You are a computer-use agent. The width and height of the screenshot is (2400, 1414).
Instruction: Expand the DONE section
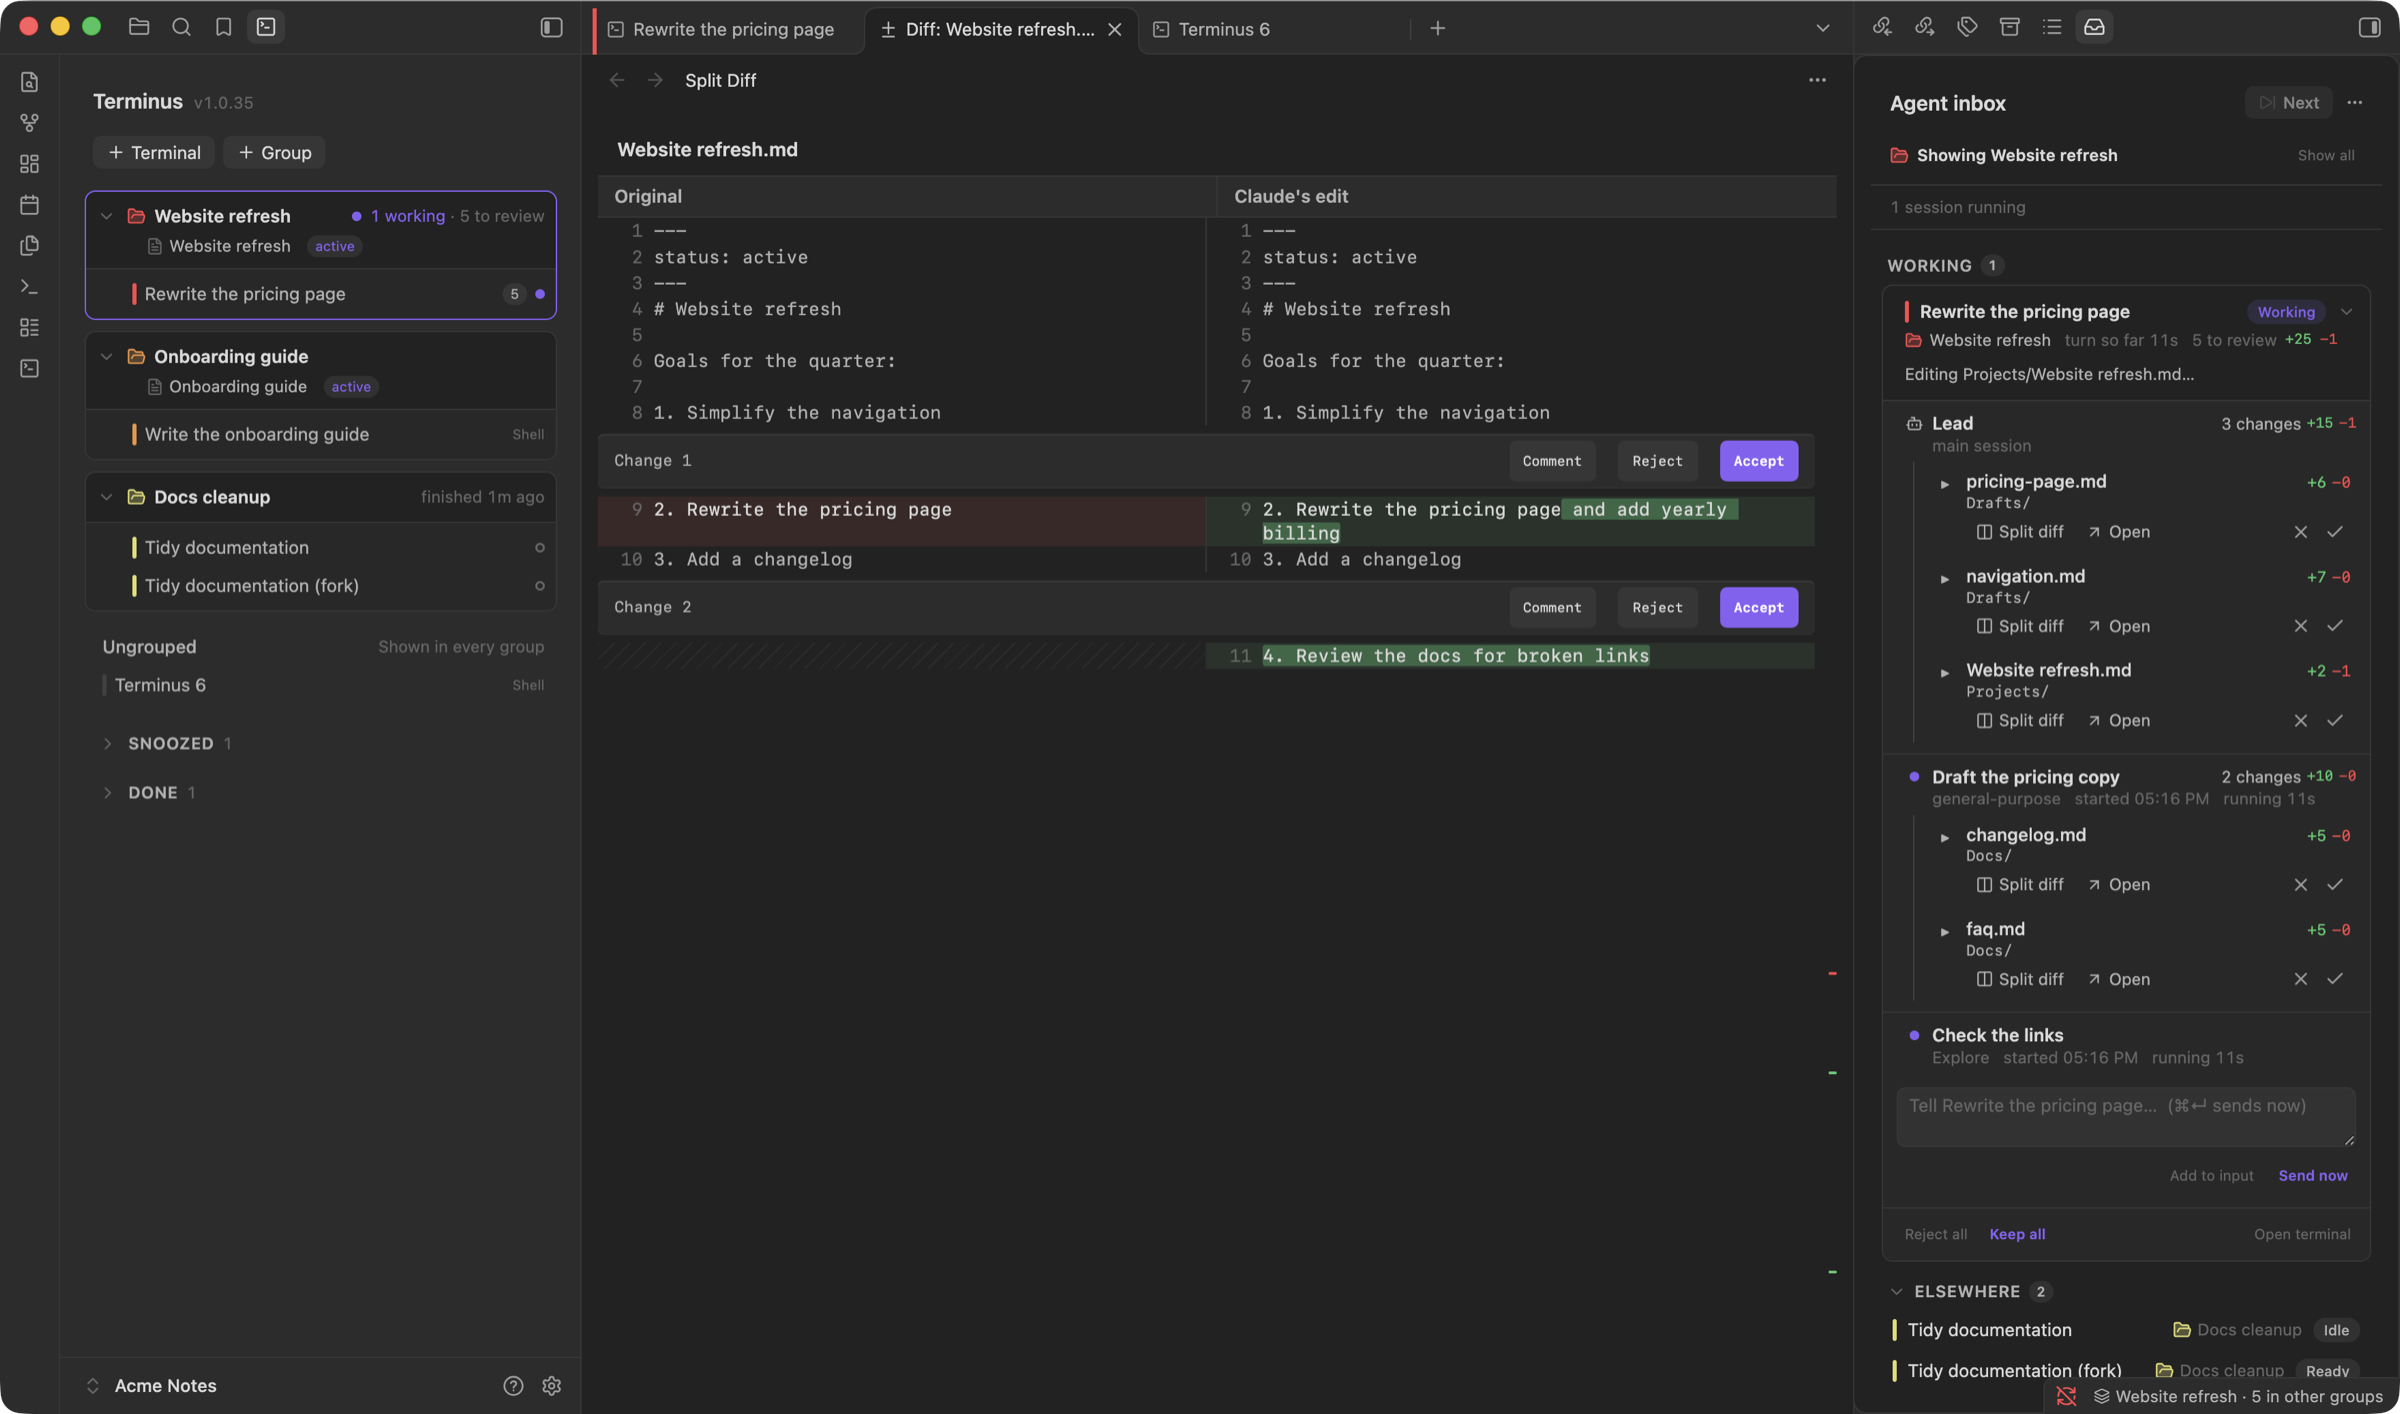tap(107, 792)
